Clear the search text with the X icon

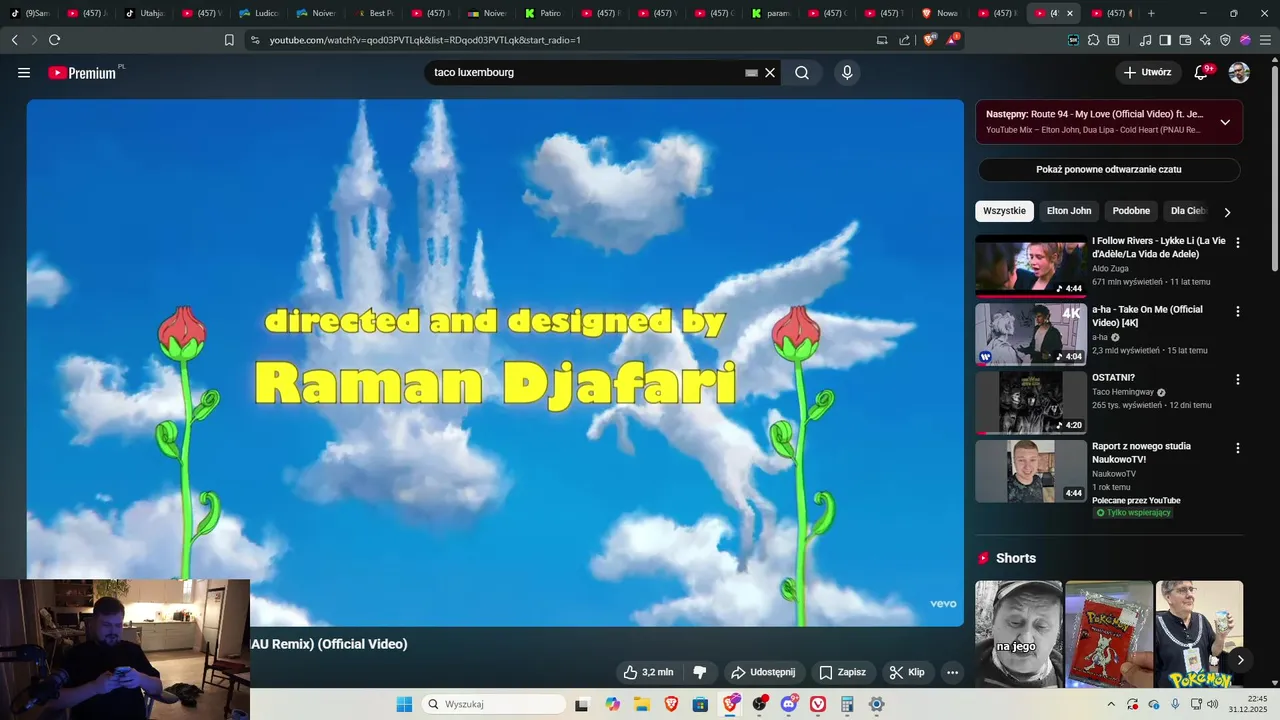pos(770,73)
